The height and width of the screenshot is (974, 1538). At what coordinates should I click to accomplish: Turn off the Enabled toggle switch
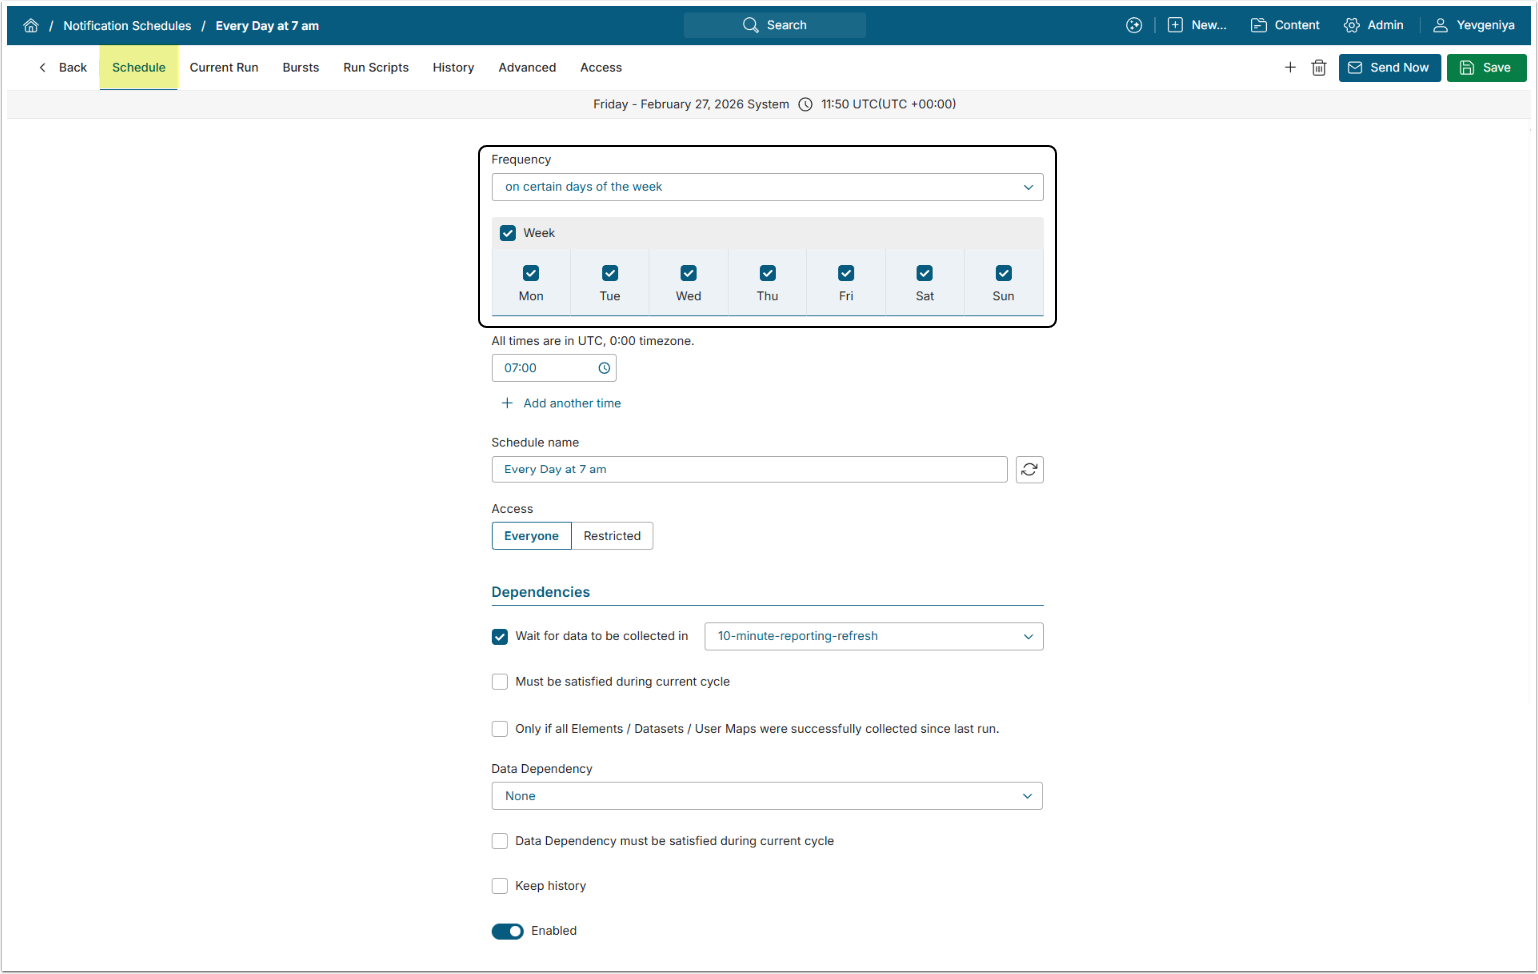coord(508,932)
